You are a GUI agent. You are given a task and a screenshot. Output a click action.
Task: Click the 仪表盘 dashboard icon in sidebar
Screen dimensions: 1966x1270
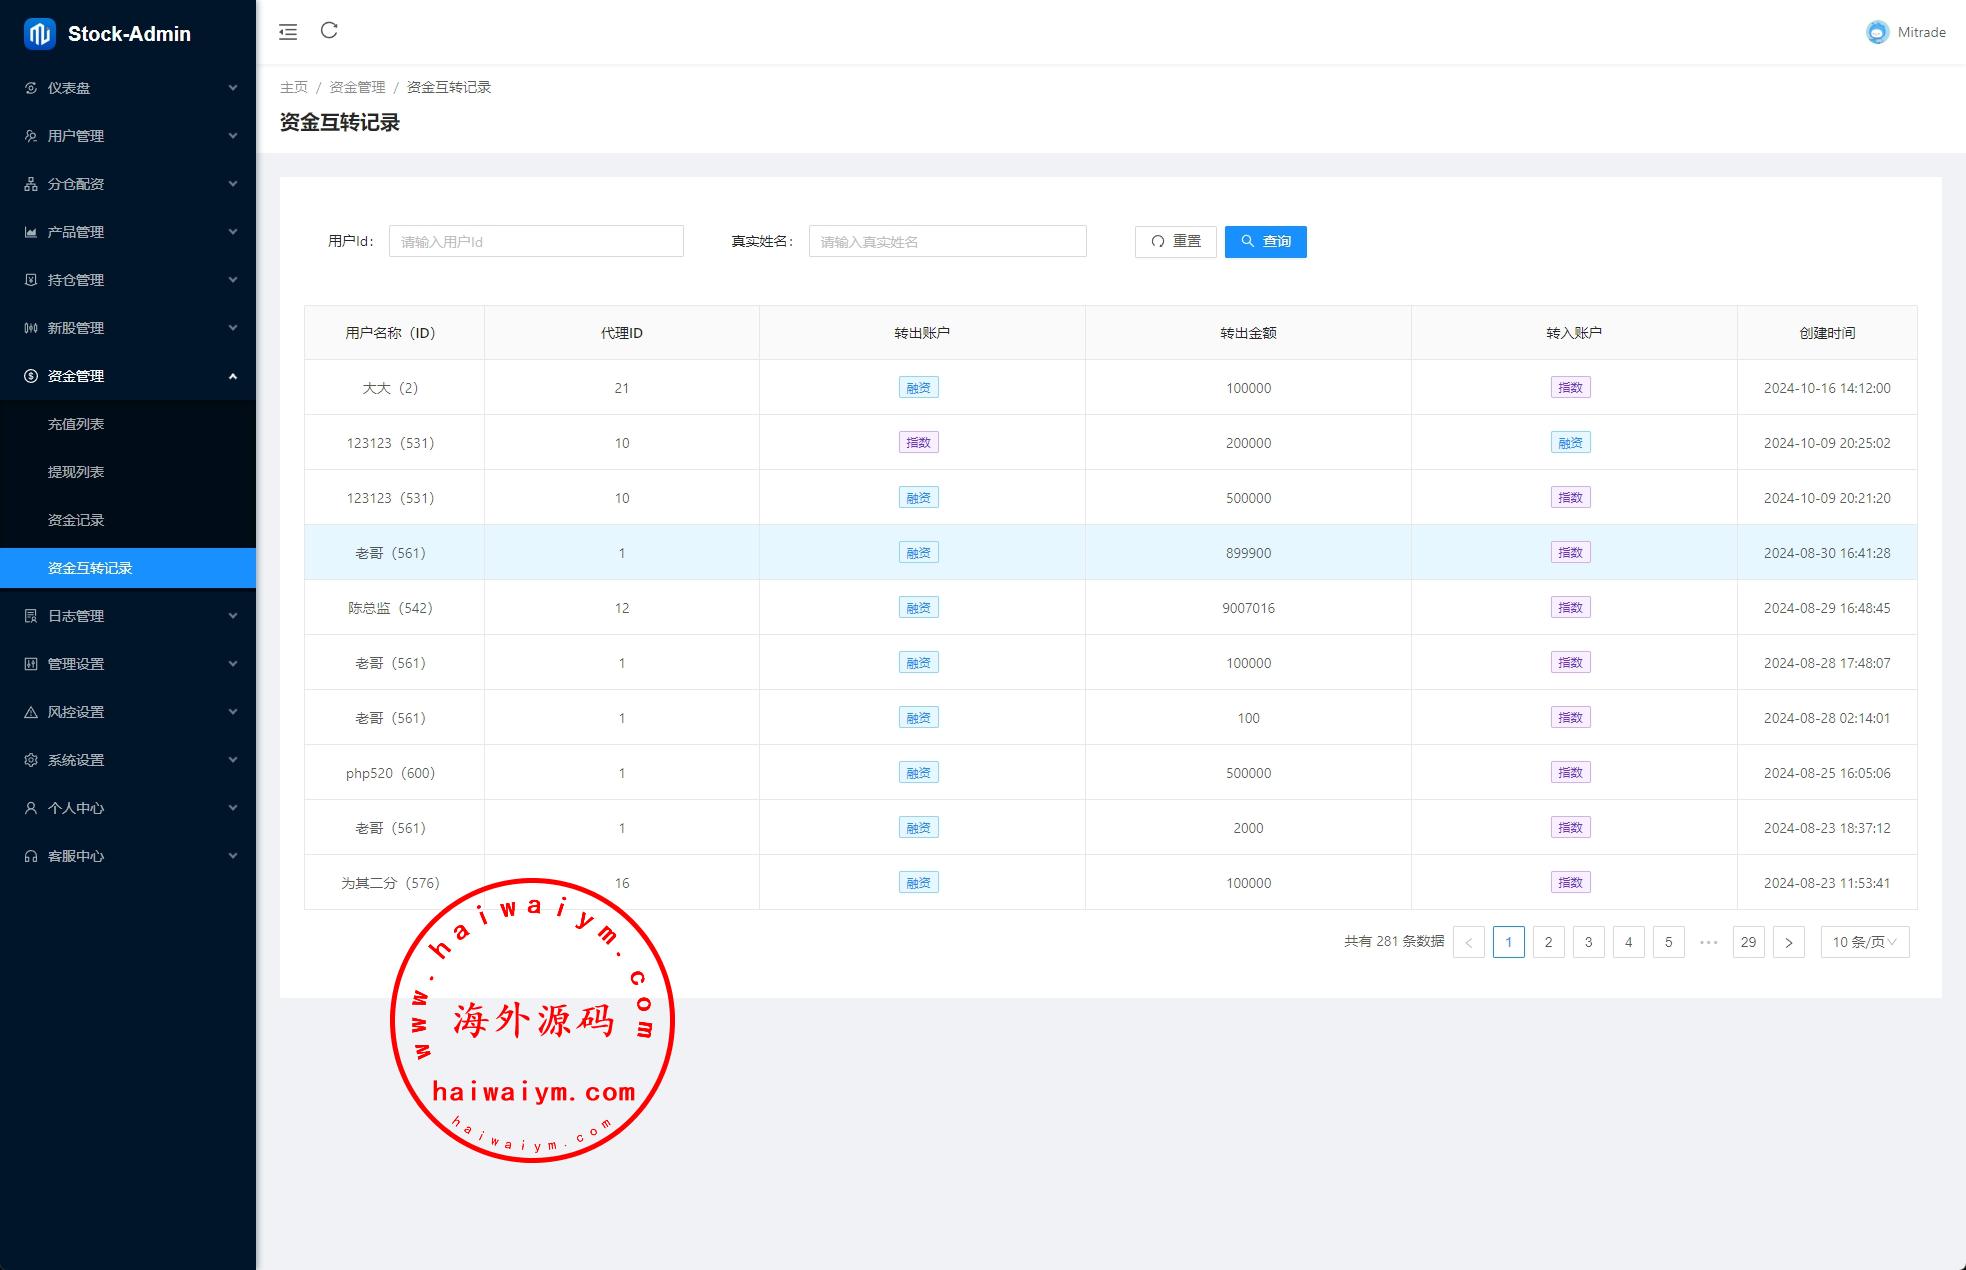click(31, 88)
